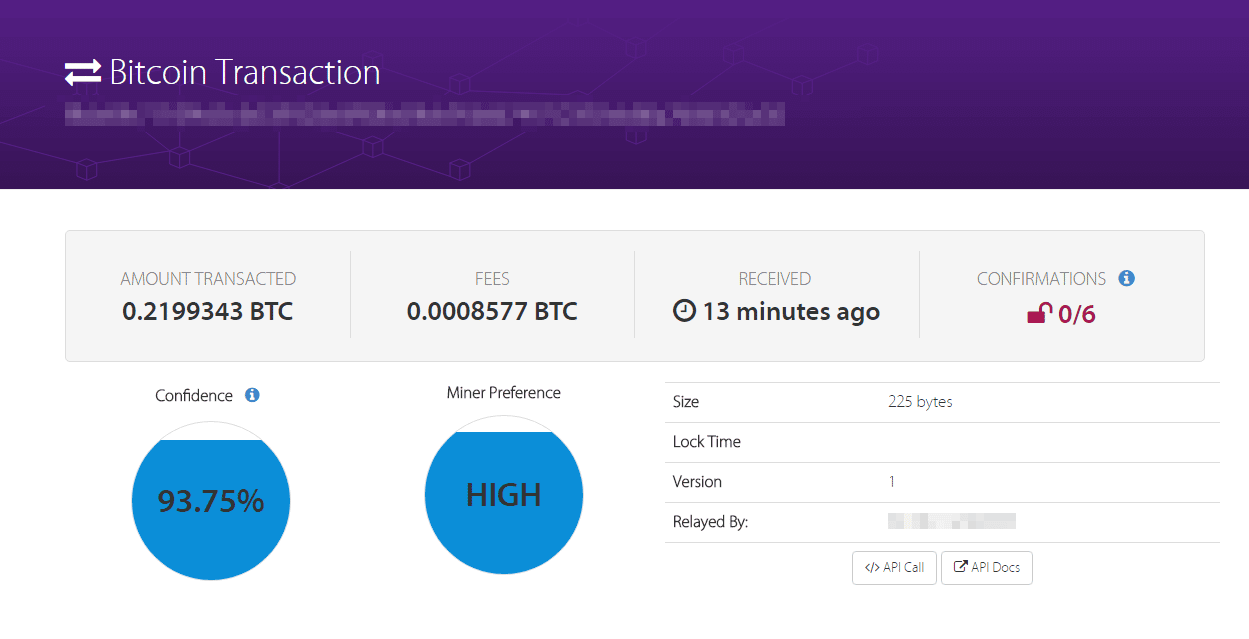The width and height of the screenshot is (1249, 639).
Task: Click the blurred Relayed By address
Action: (952, 521)
